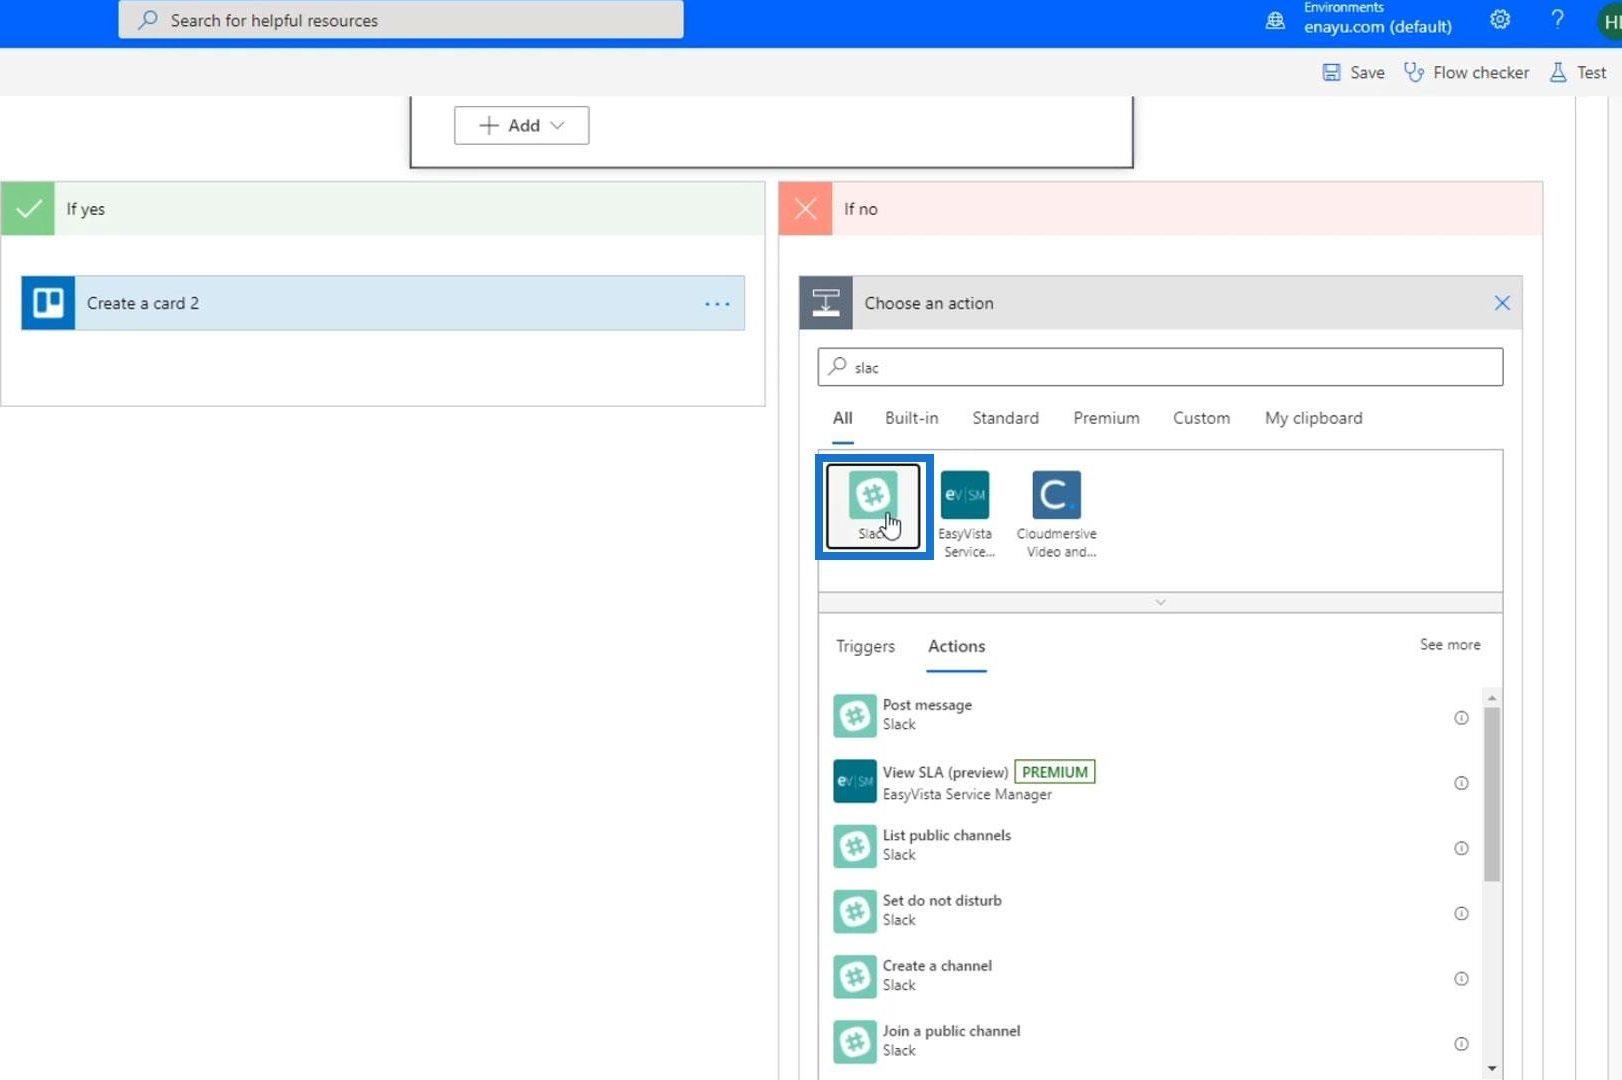This screenshot has height=1080, width=1622.
Task: Close the Choose an action panel
Action: coord(1502,303)
